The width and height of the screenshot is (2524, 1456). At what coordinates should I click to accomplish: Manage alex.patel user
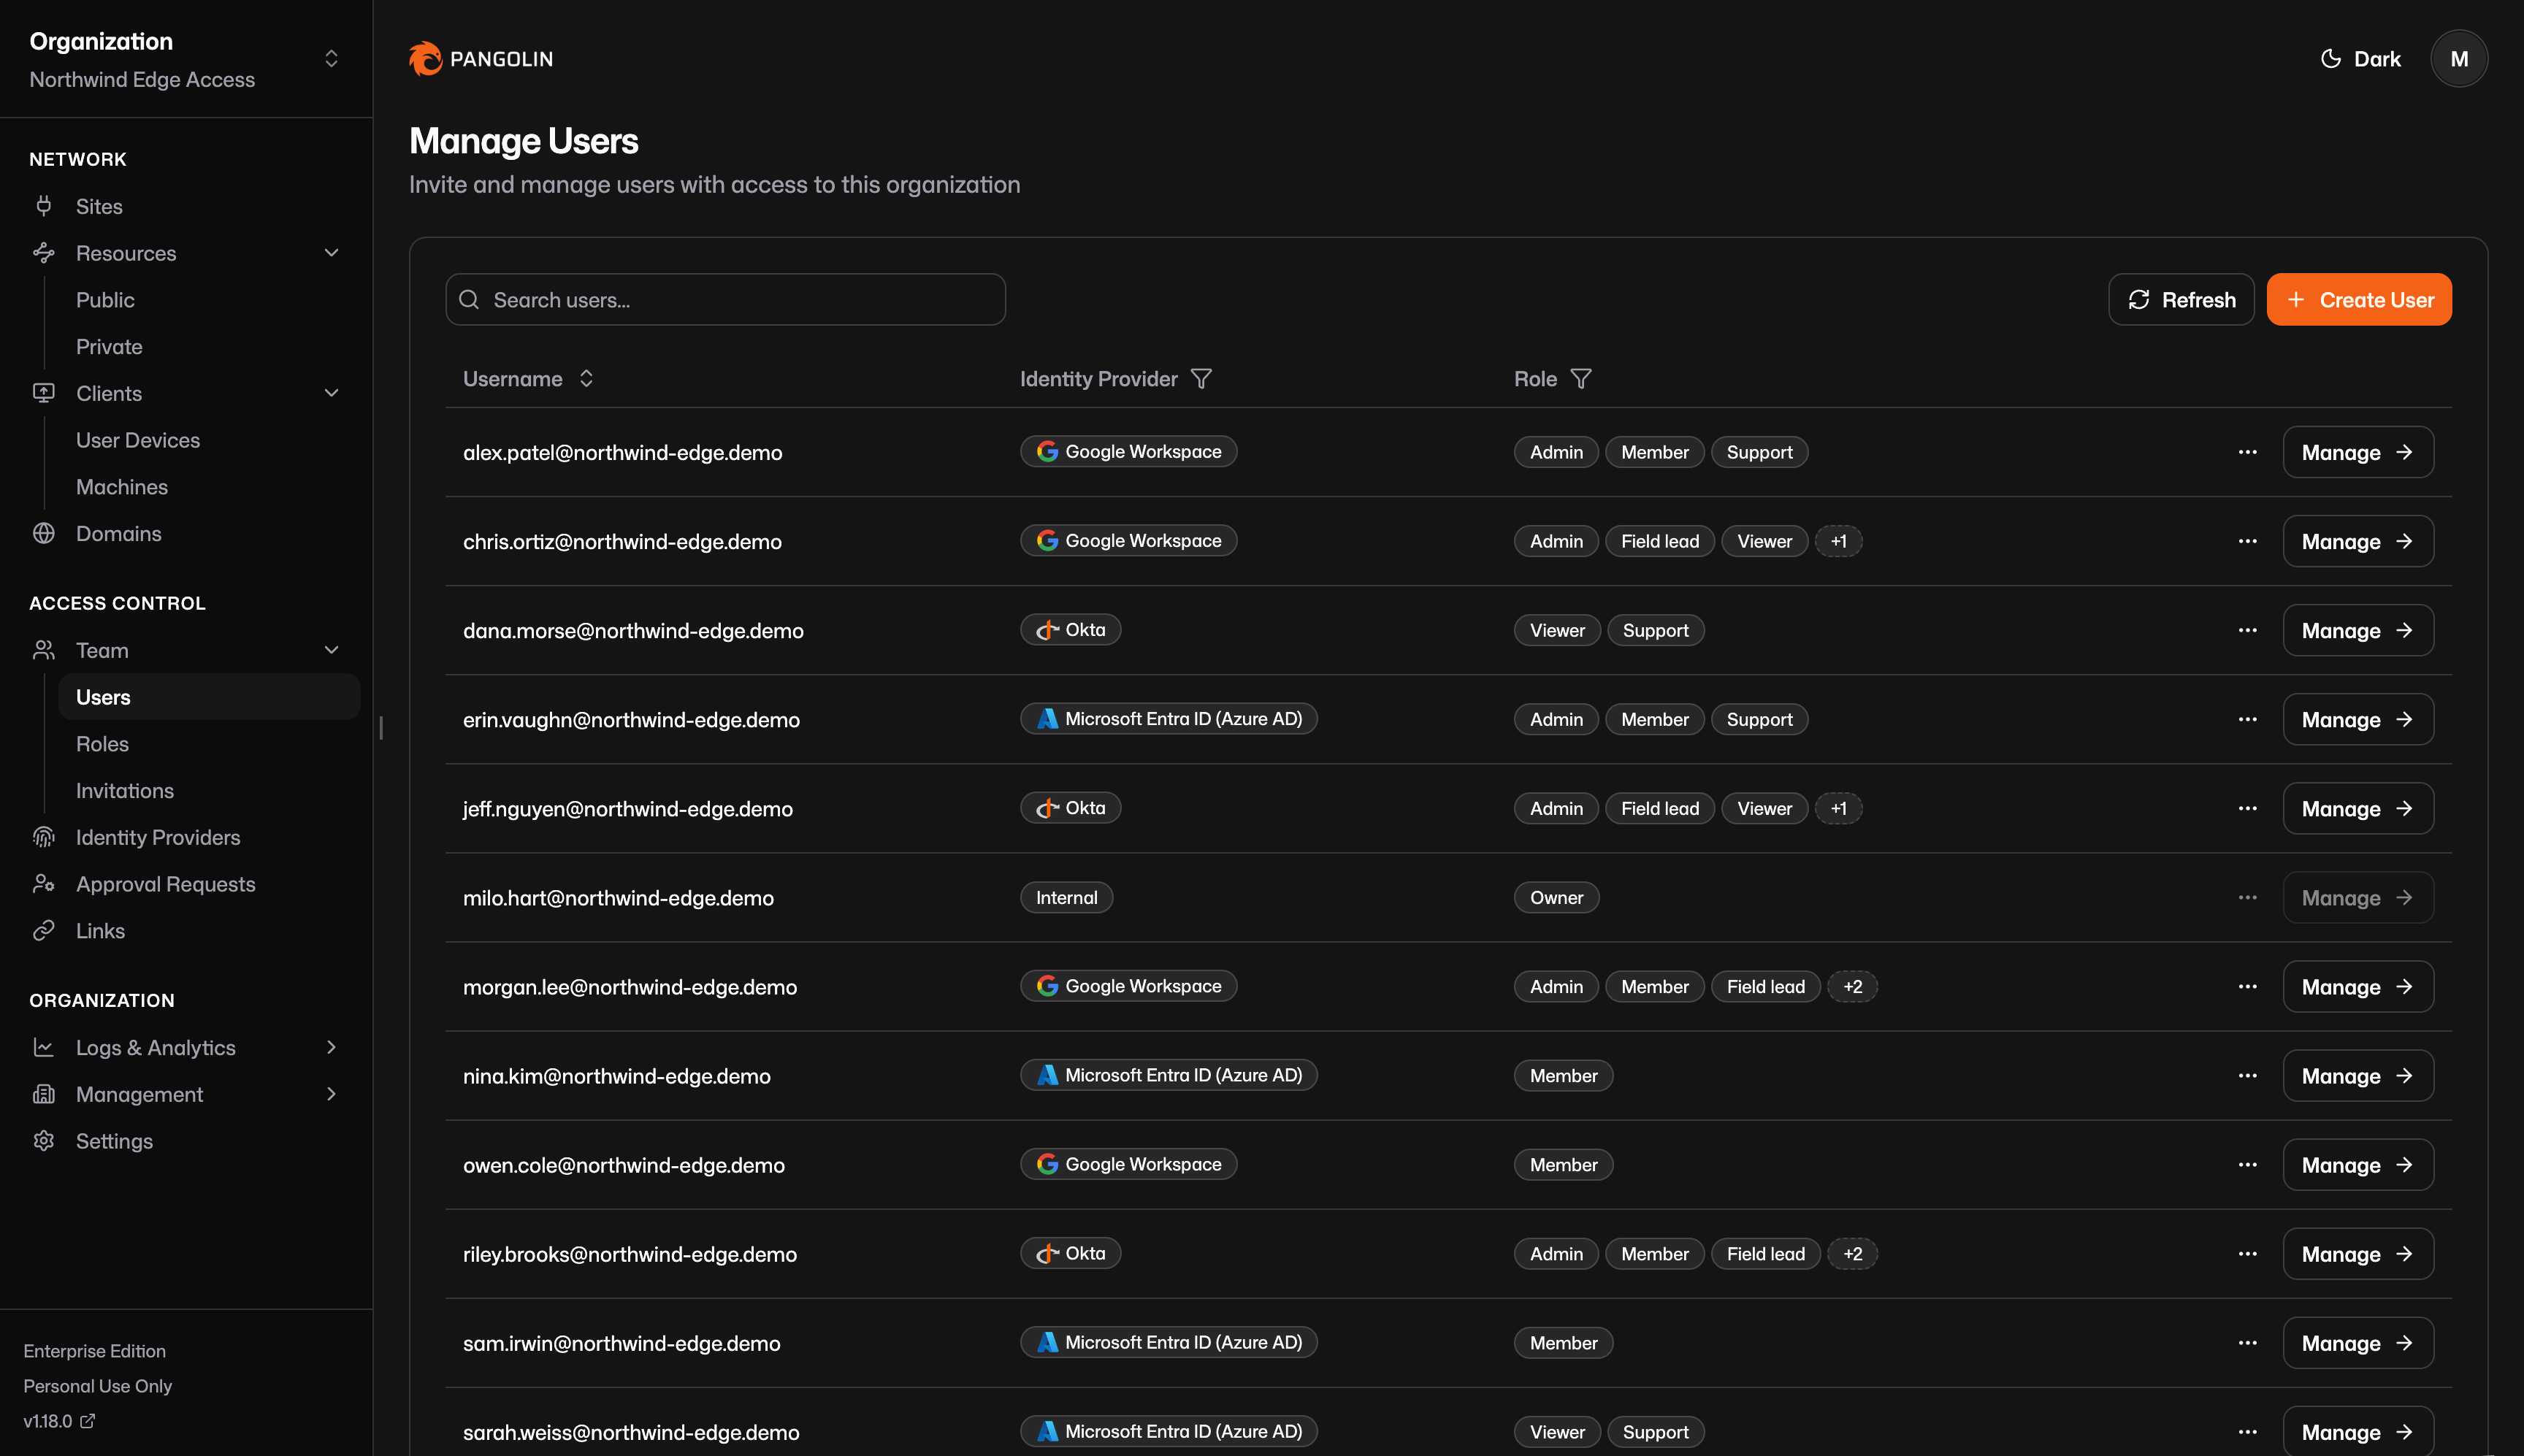2357,452
